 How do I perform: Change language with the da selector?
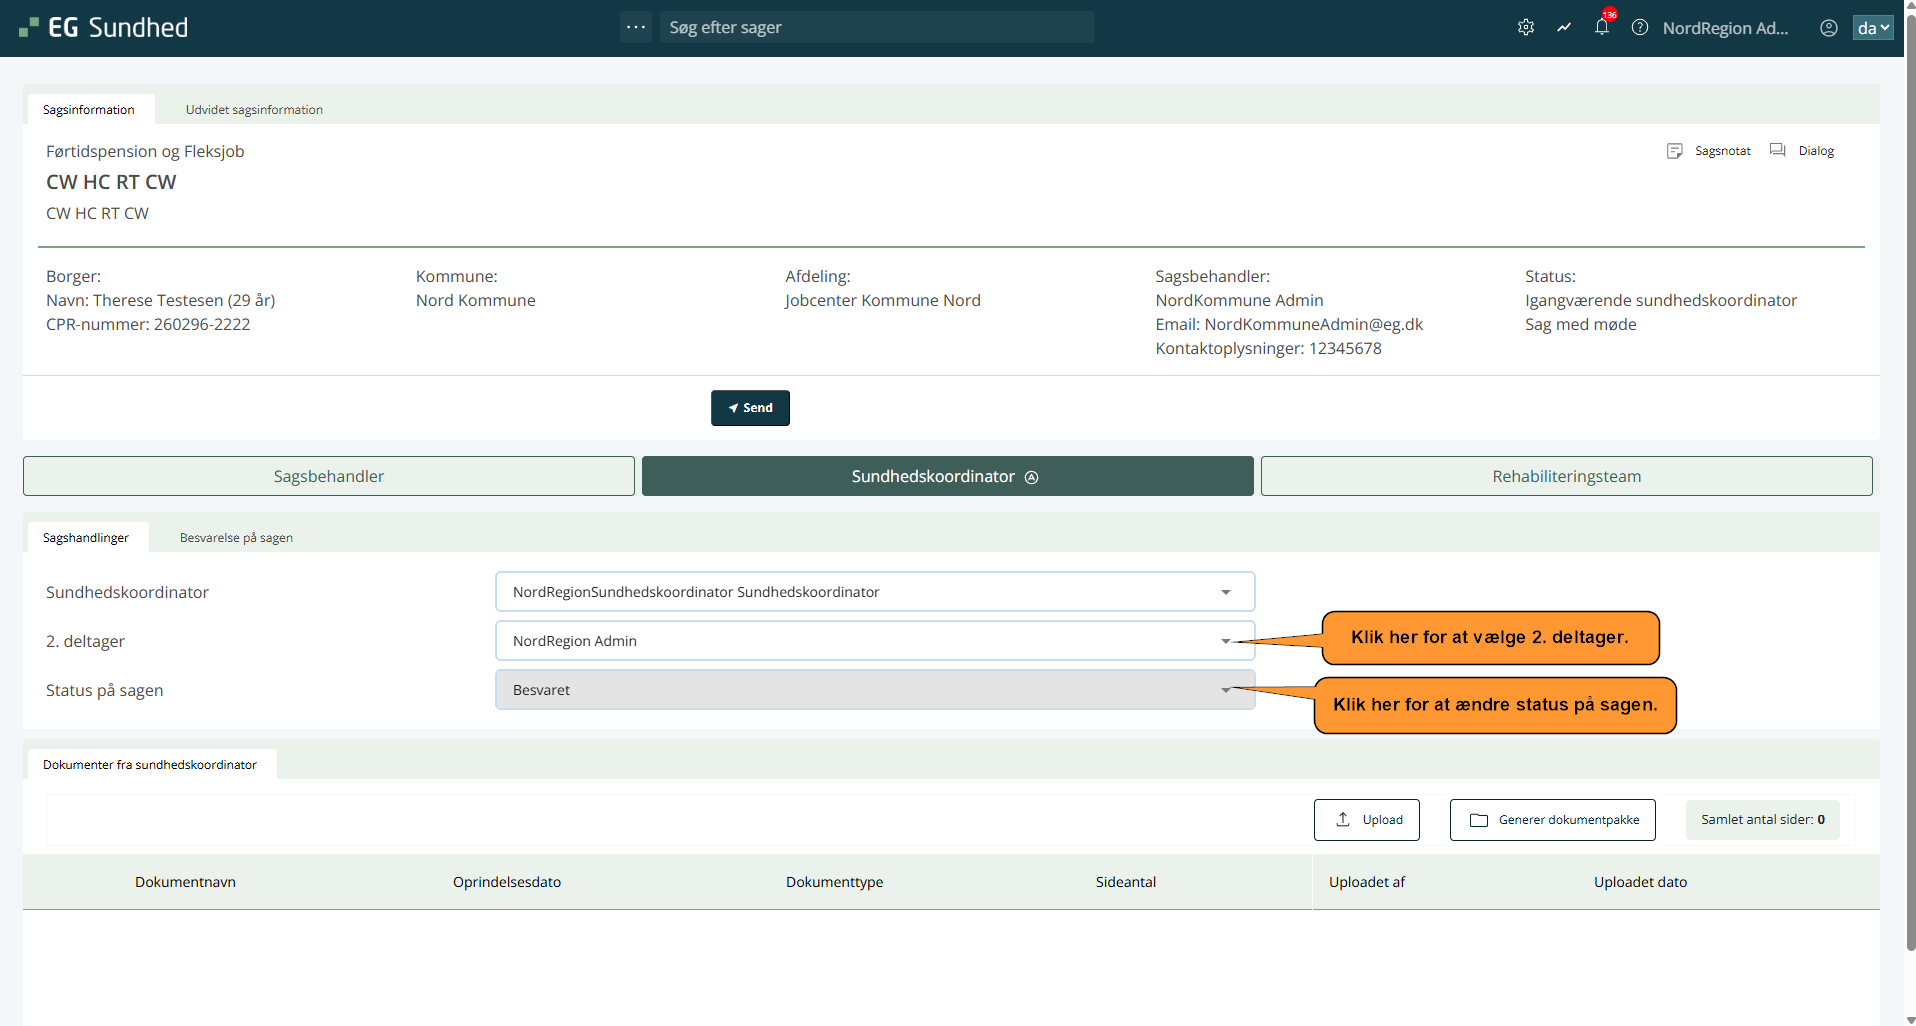coord(1872,28)
